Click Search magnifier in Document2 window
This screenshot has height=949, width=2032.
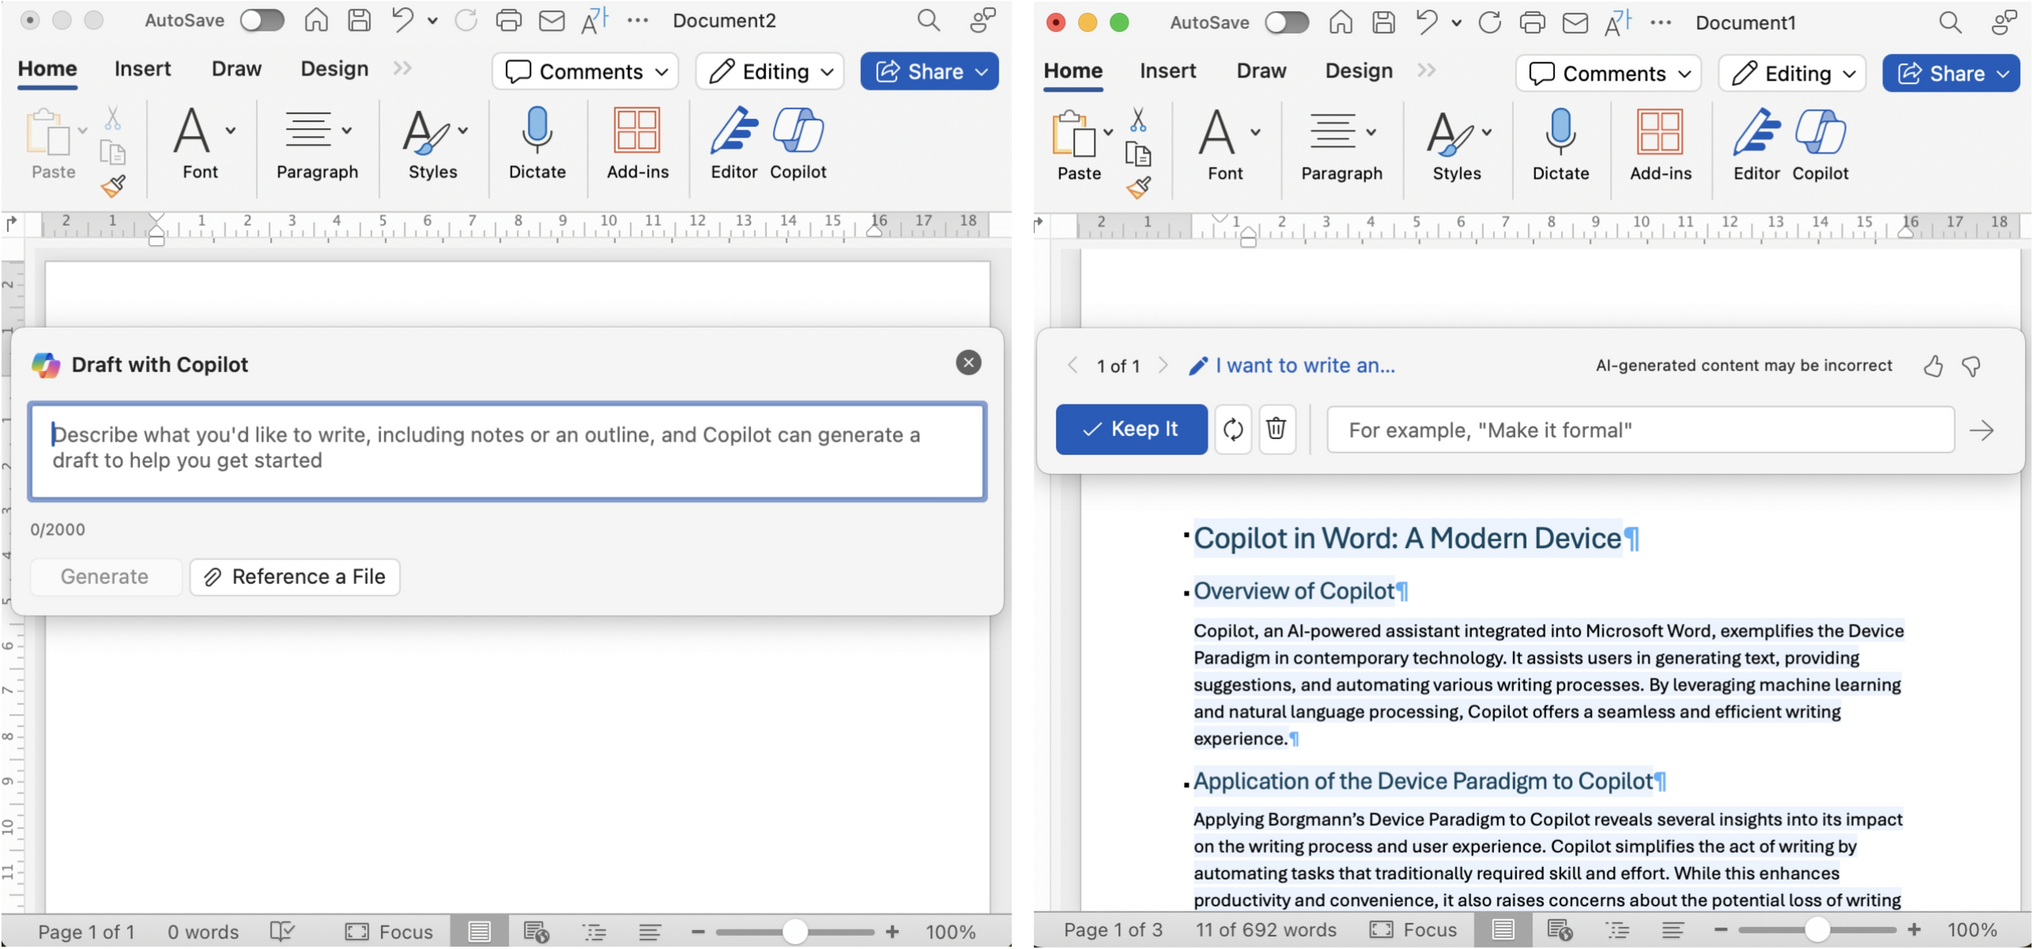[x=929, y=20]
